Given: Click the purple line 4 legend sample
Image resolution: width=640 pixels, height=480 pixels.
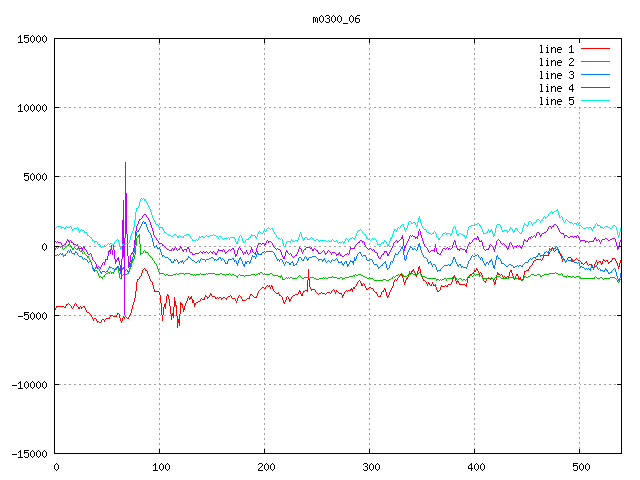Looking at the screenshot, I should 595,88.
